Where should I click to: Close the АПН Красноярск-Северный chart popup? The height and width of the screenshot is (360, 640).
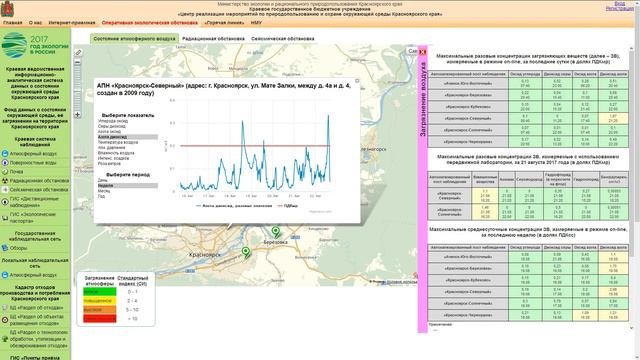pyautogui.click(x=357, y=81)
